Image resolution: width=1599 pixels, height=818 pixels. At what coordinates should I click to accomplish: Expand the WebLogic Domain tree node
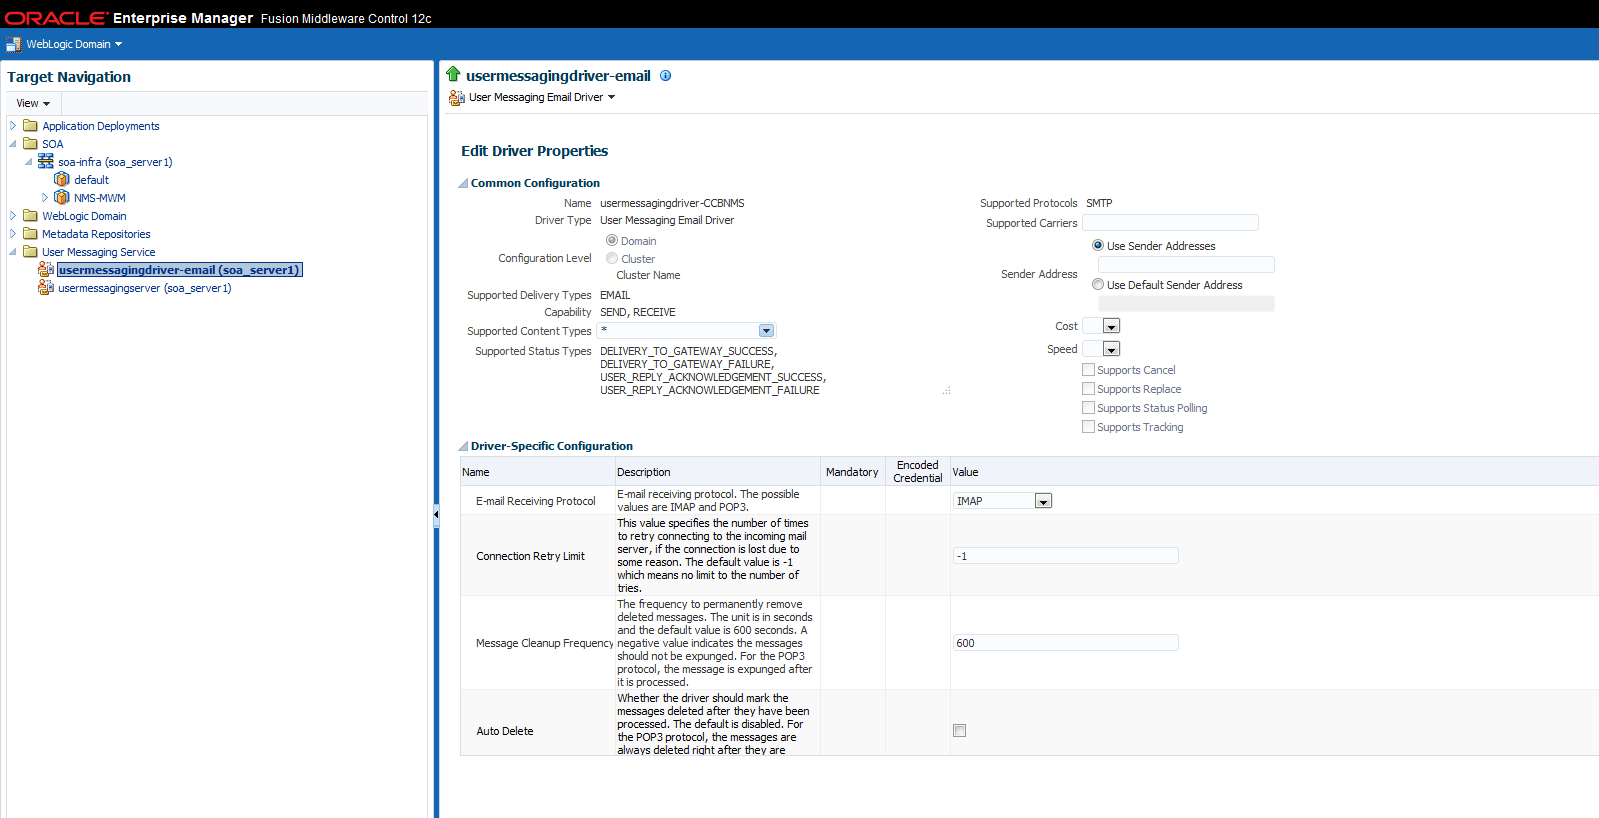pyautogui.click(x=13, y=216)
